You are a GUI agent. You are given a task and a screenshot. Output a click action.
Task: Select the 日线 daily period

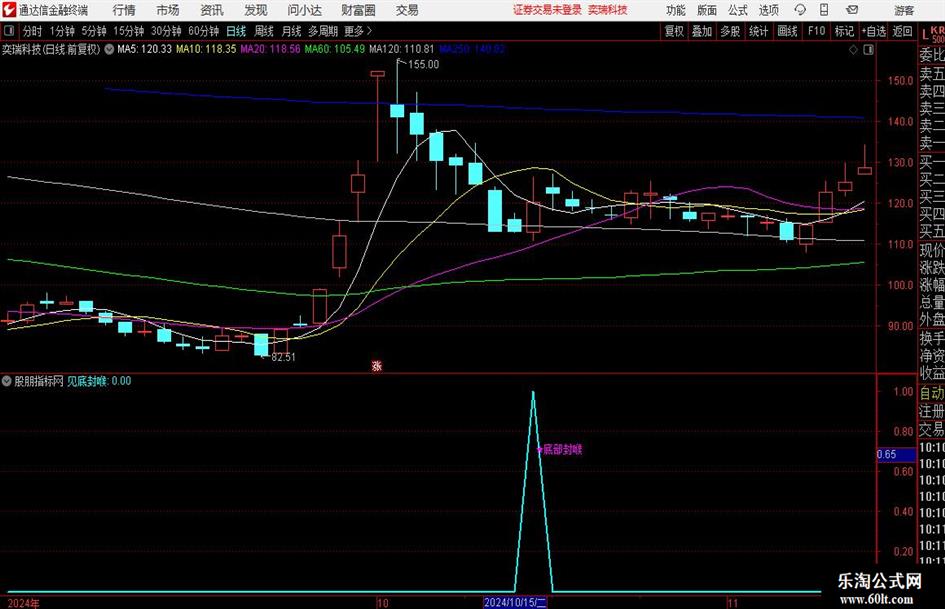click(236, 31)
